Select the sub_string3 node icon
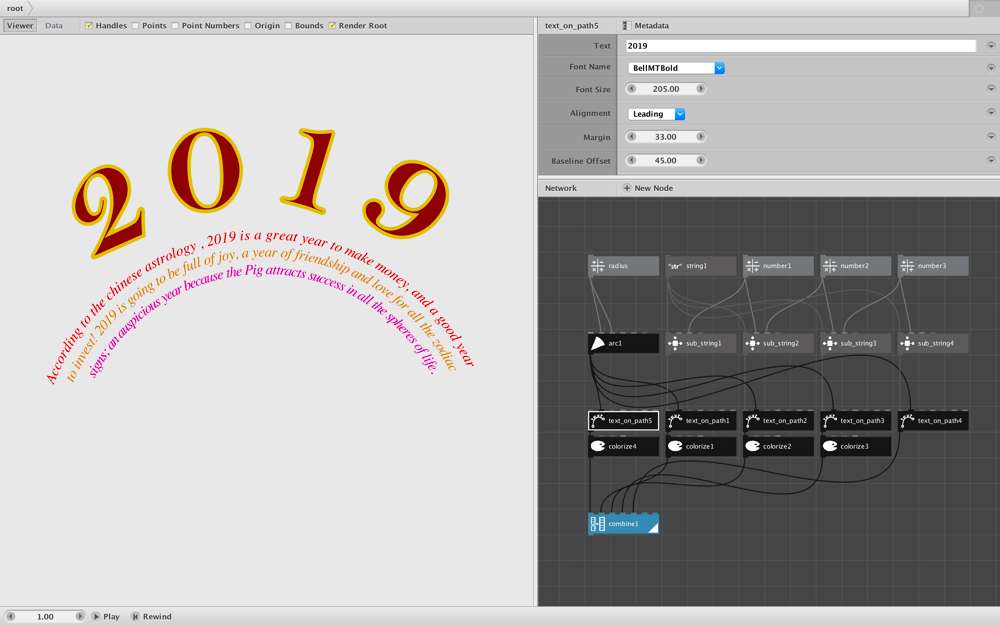 830,343
